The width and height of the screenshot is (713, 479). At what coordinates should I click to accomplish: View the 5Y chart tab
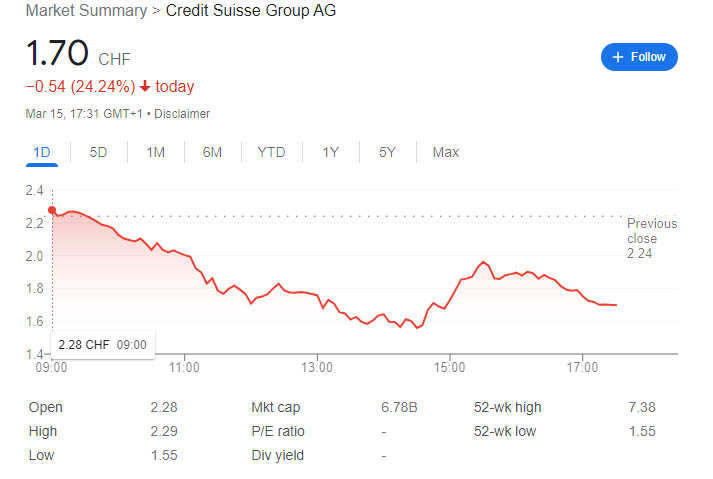tap(387, 152)
